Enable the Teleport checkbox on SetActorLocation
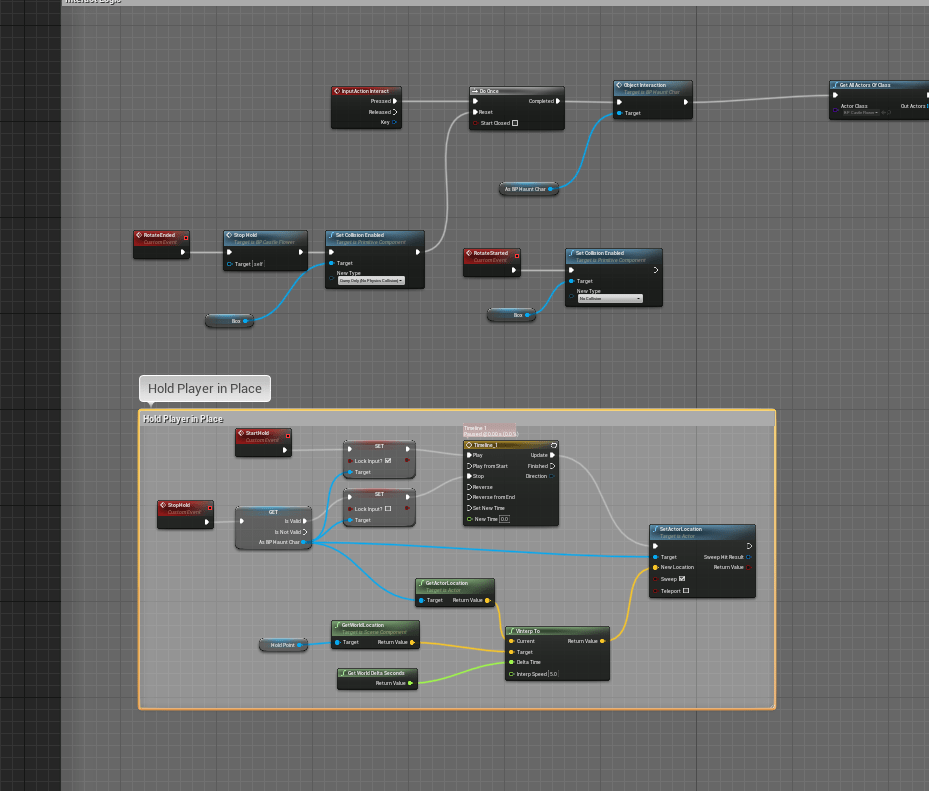Image resolution: width=929 pixels, height=791 pixels. pyautogui.click(x=686, y=591)
